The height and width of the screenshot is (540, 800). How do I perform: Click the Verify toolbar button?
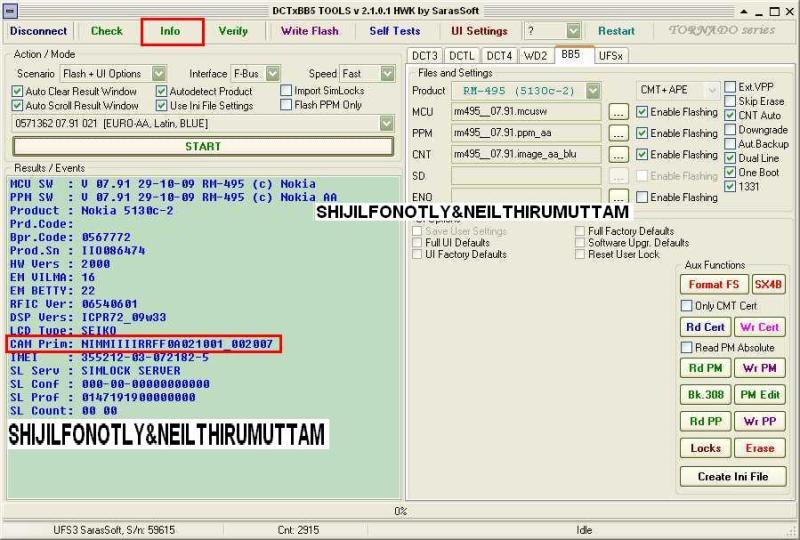(233, 31)
